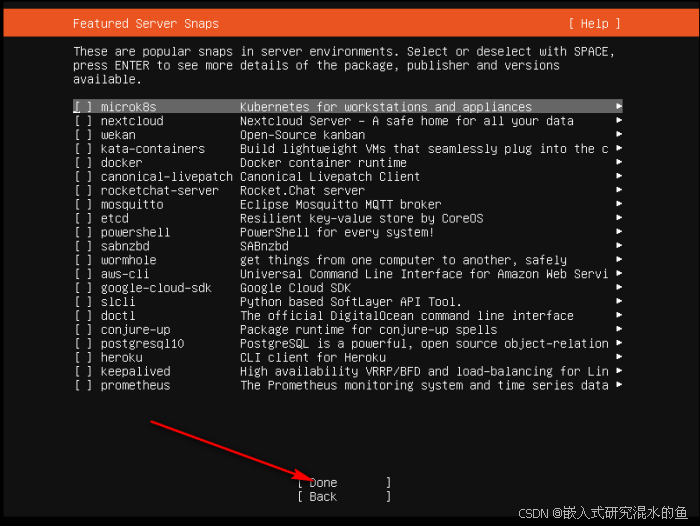Toggle the wekan snap checkbox
The height and width of the screenshot is (527, 700).
(83, 134)
